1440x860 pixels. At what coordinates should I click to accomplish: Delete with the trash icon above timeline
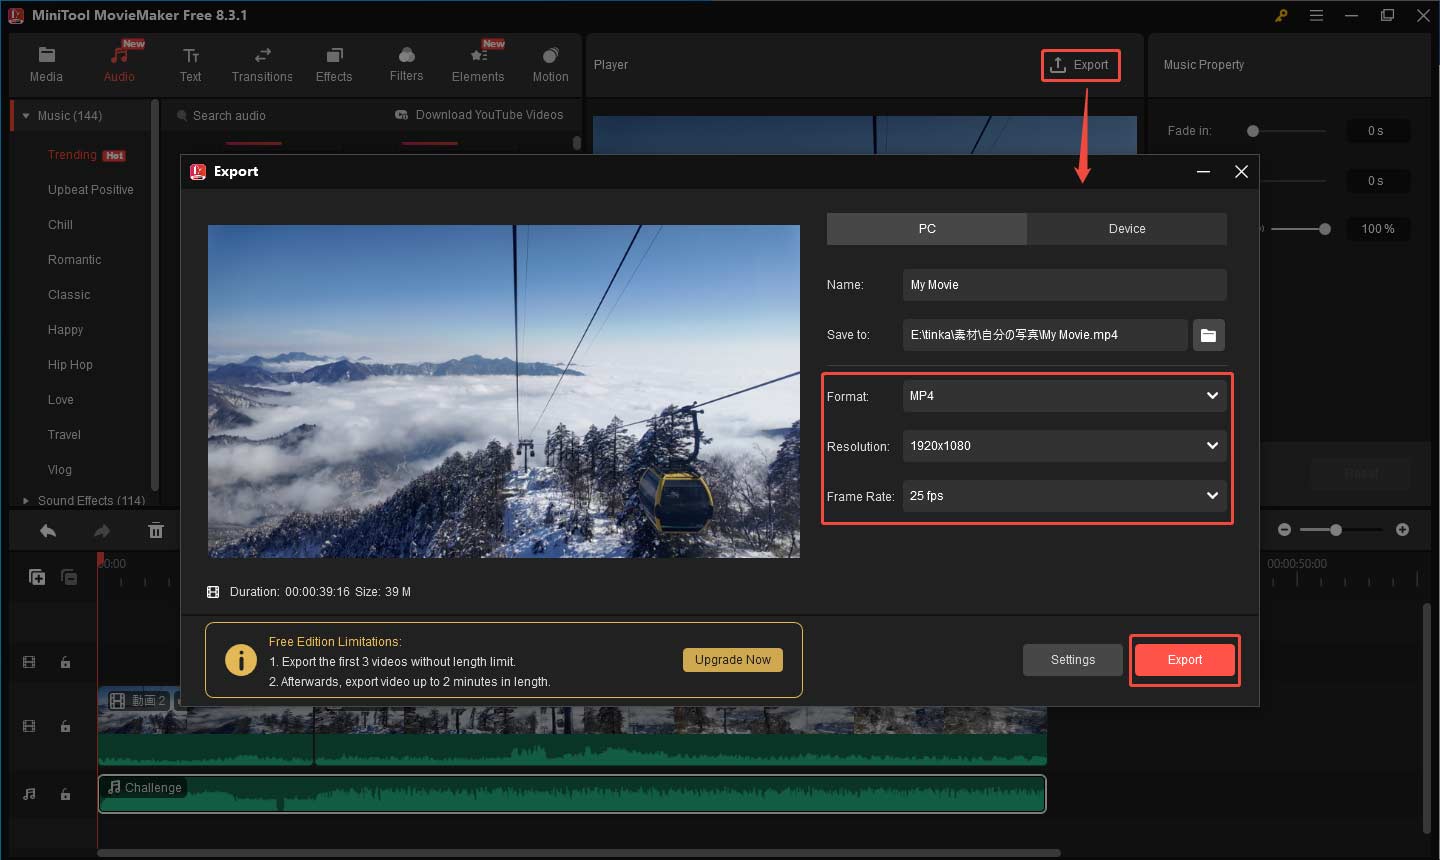click(156, 530)
